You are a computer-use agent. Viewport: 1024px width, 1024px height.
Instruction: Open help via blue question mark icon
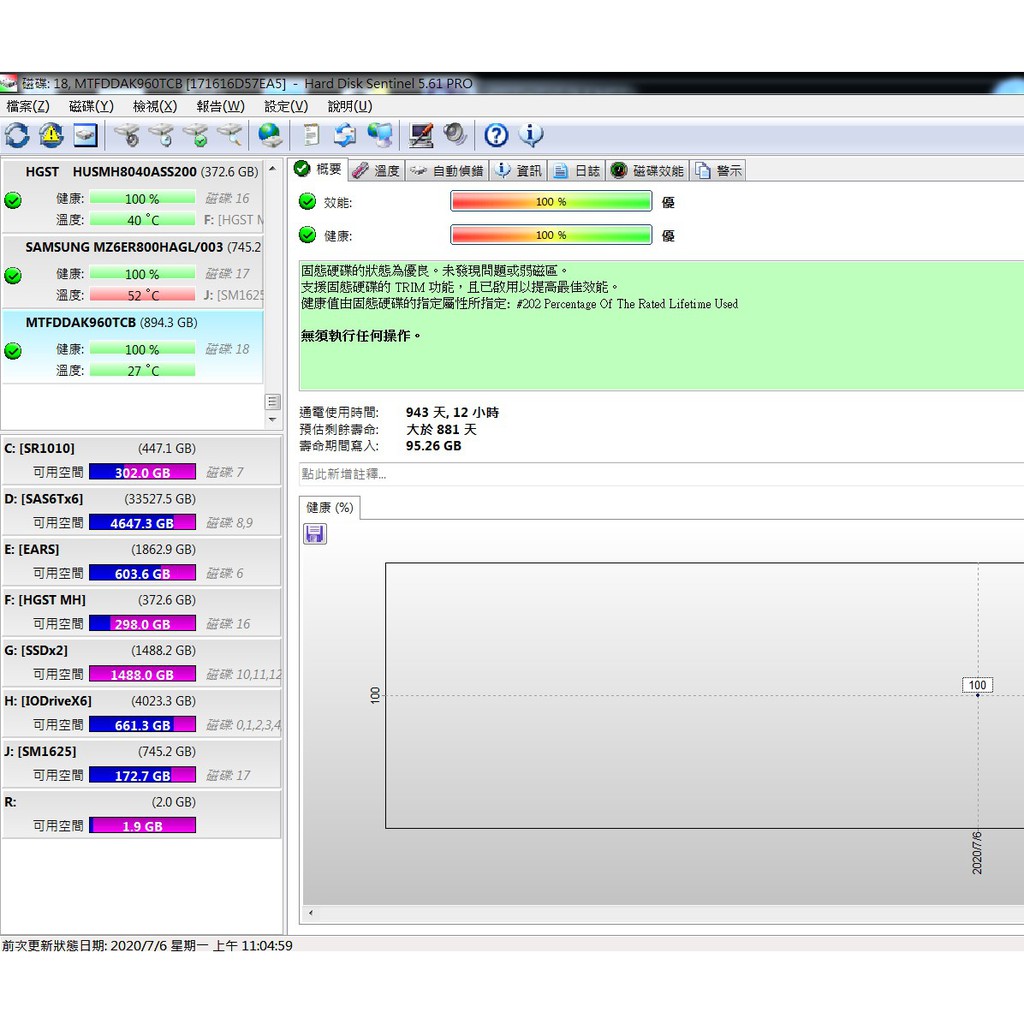coord(496,135)
